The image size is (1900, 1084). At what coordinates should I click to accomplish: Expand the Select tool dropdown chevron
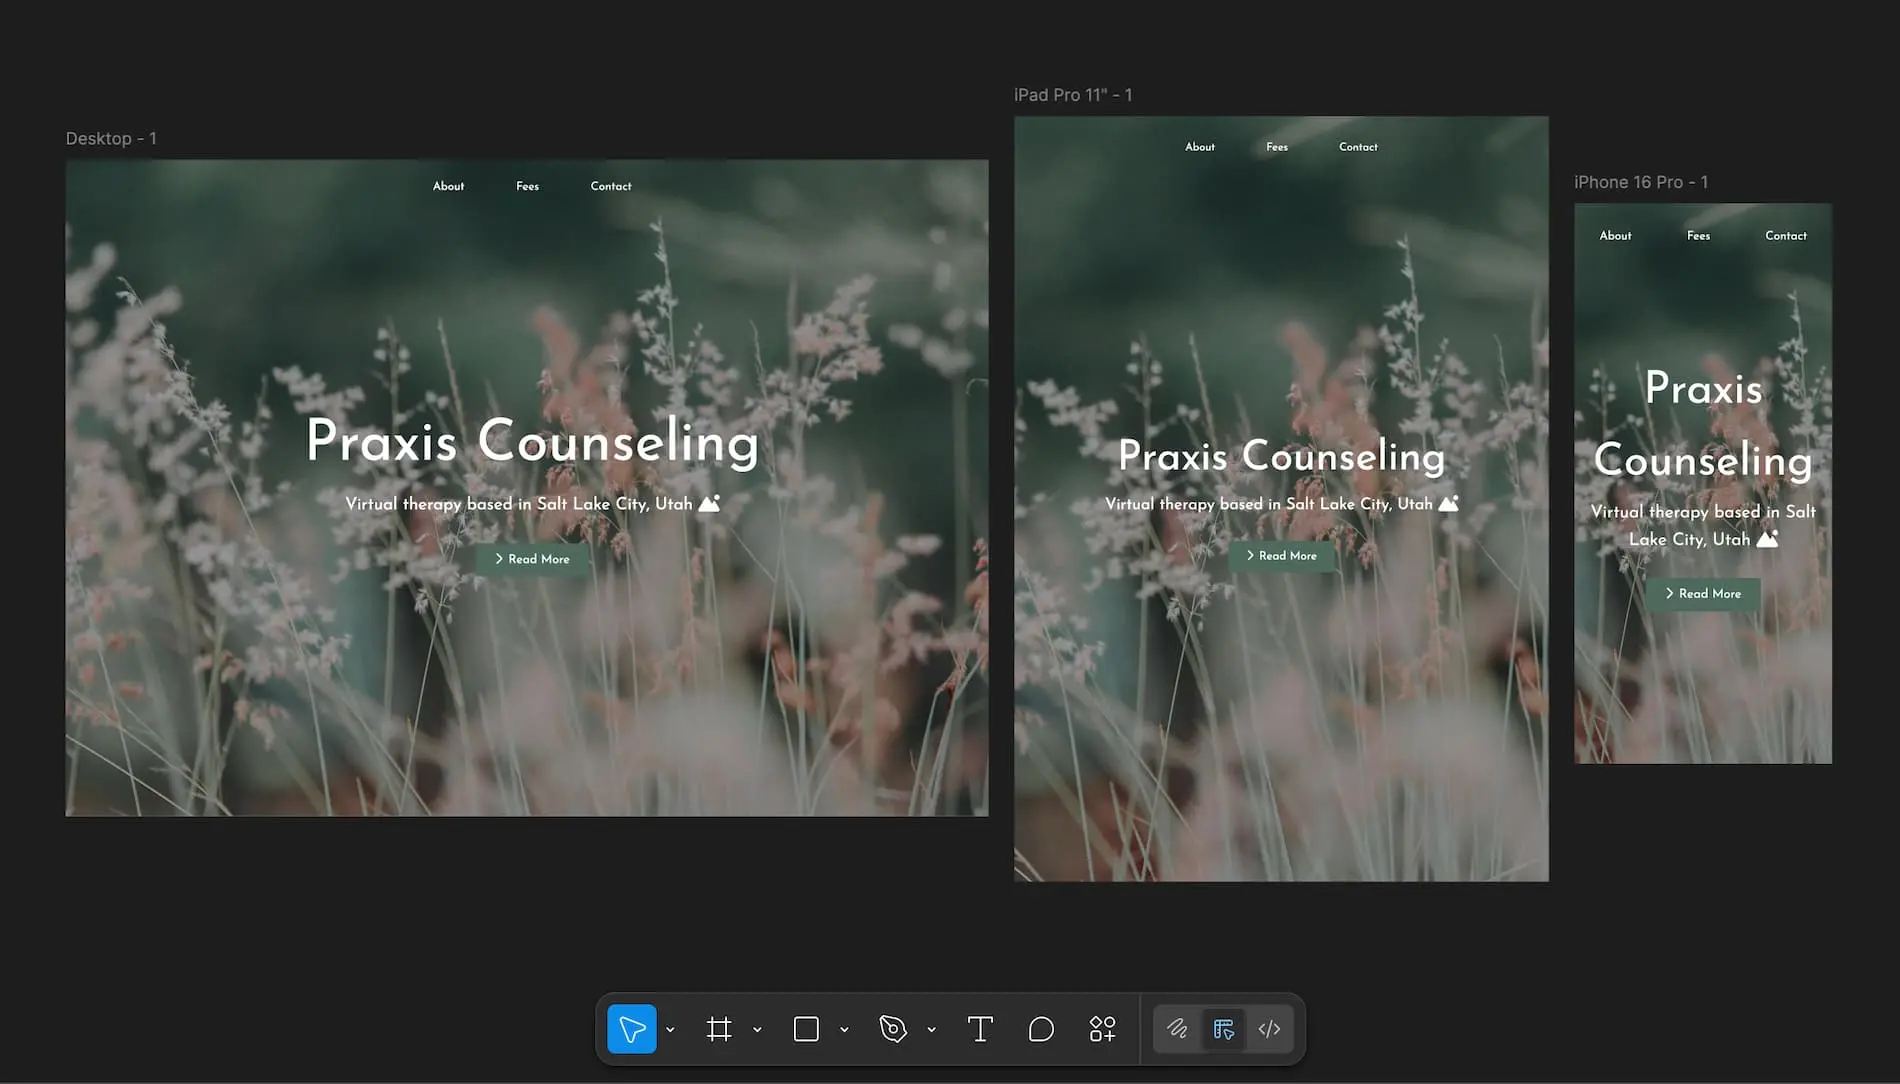670,1028
